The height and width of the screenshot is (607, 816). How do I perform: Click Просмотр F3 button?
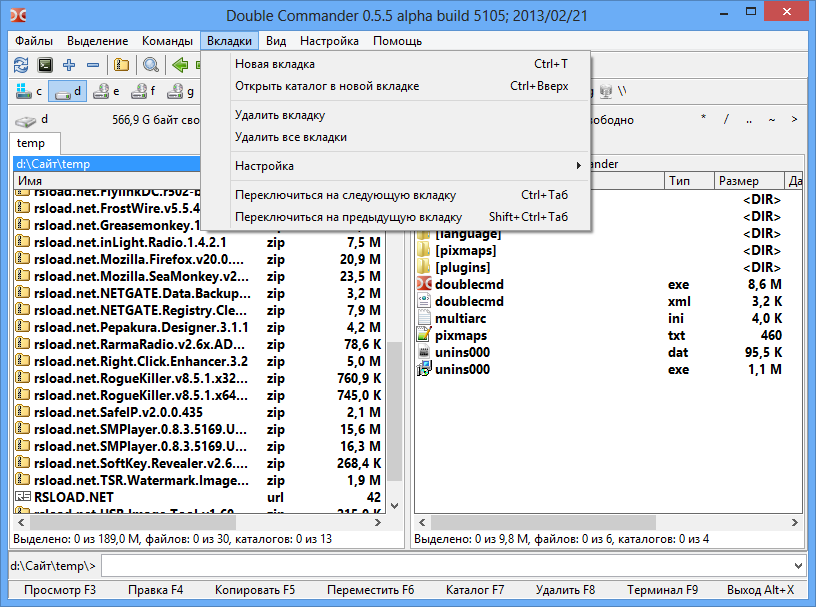[60, 590]
